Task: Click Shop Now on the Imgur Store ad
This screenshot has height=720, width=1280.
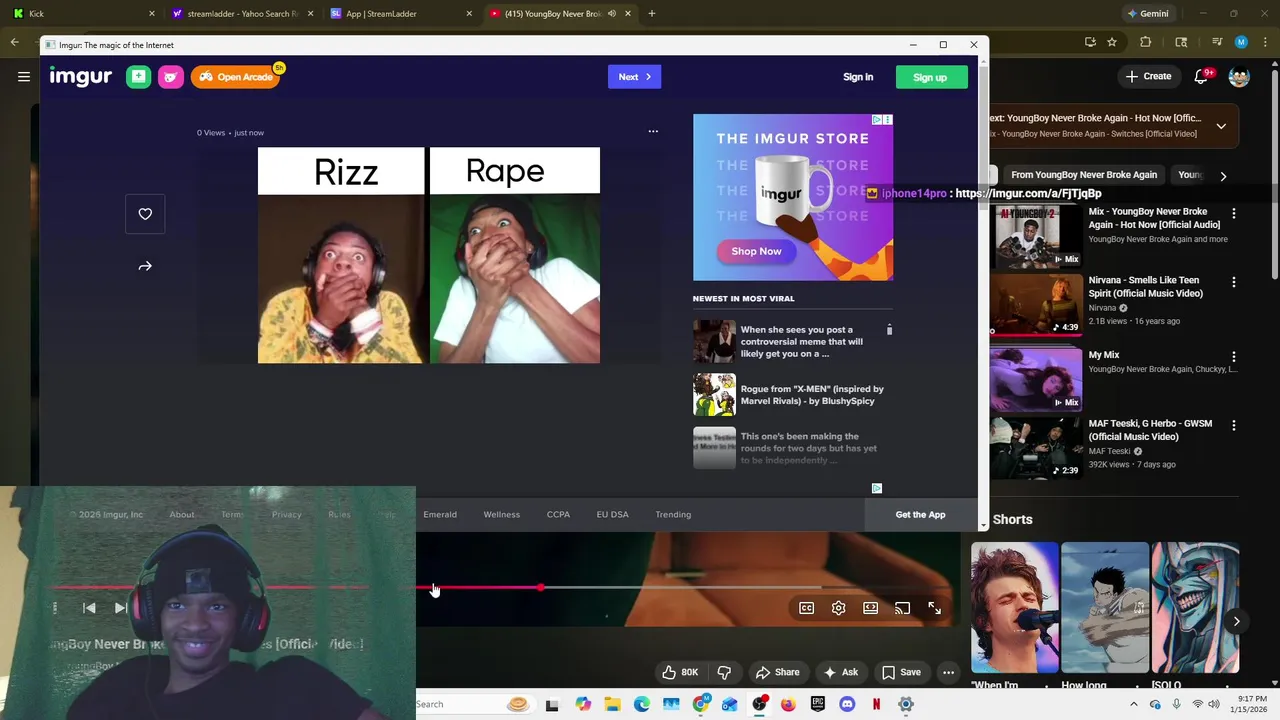Action: tap(756, 251)
